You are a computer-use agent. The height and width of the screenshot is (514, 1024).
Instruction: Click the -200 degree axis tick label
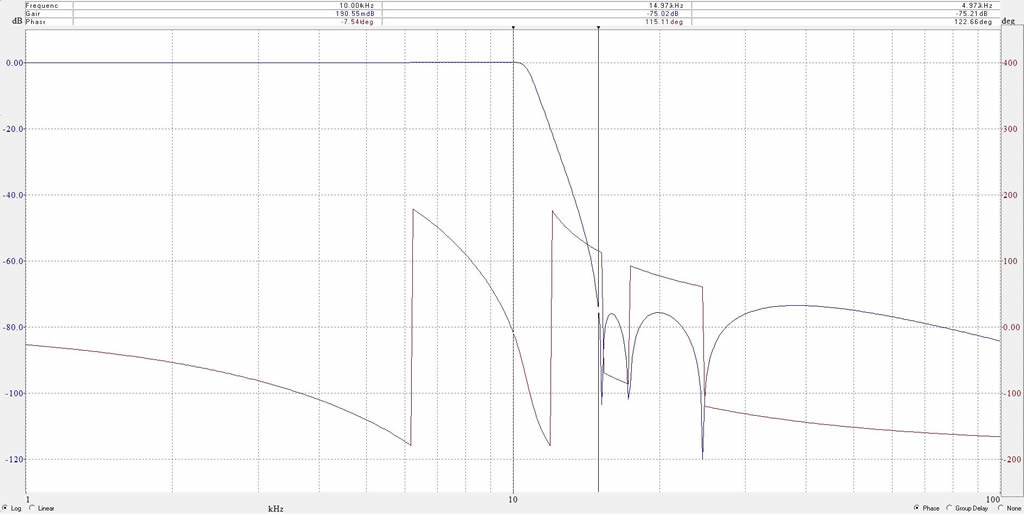click(1010, 459)
